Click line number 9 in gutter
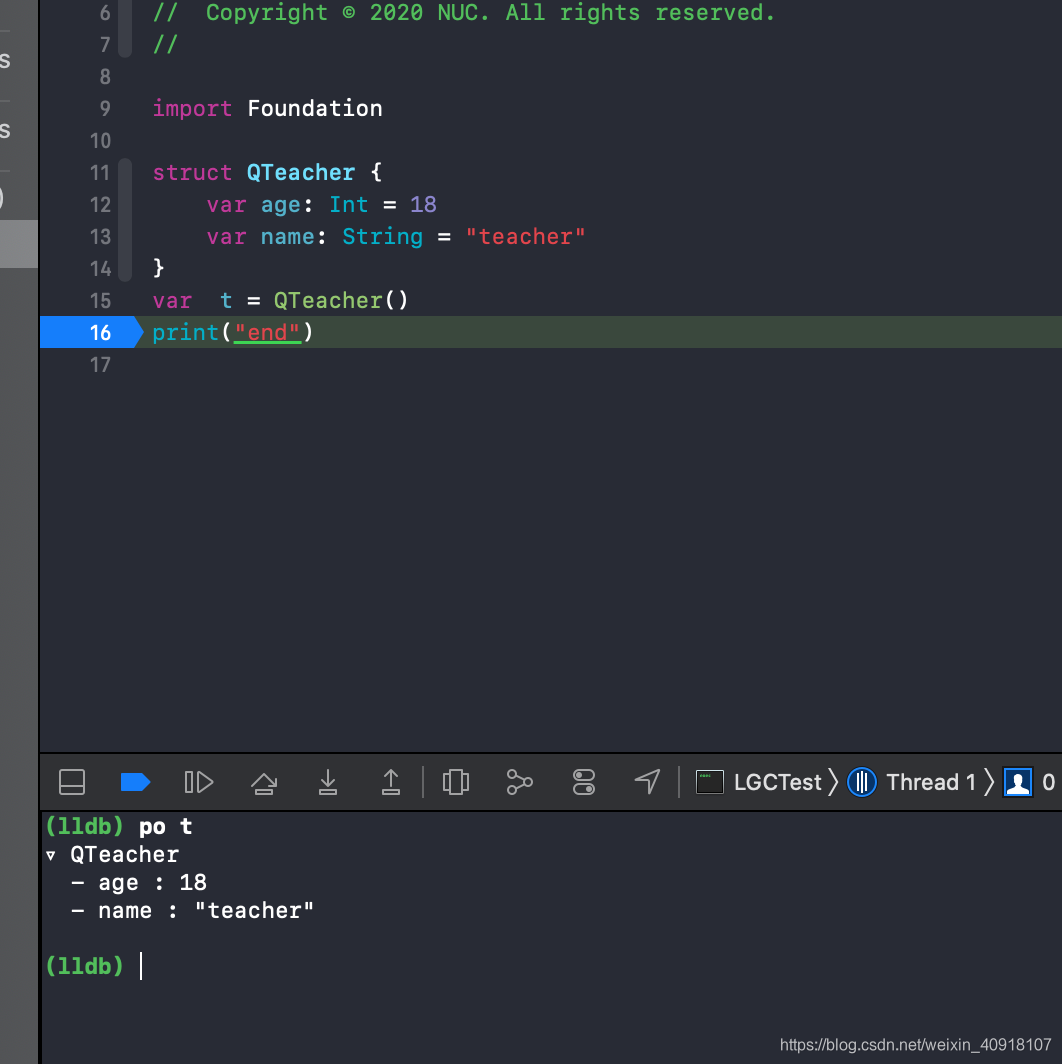 [105, 109]
